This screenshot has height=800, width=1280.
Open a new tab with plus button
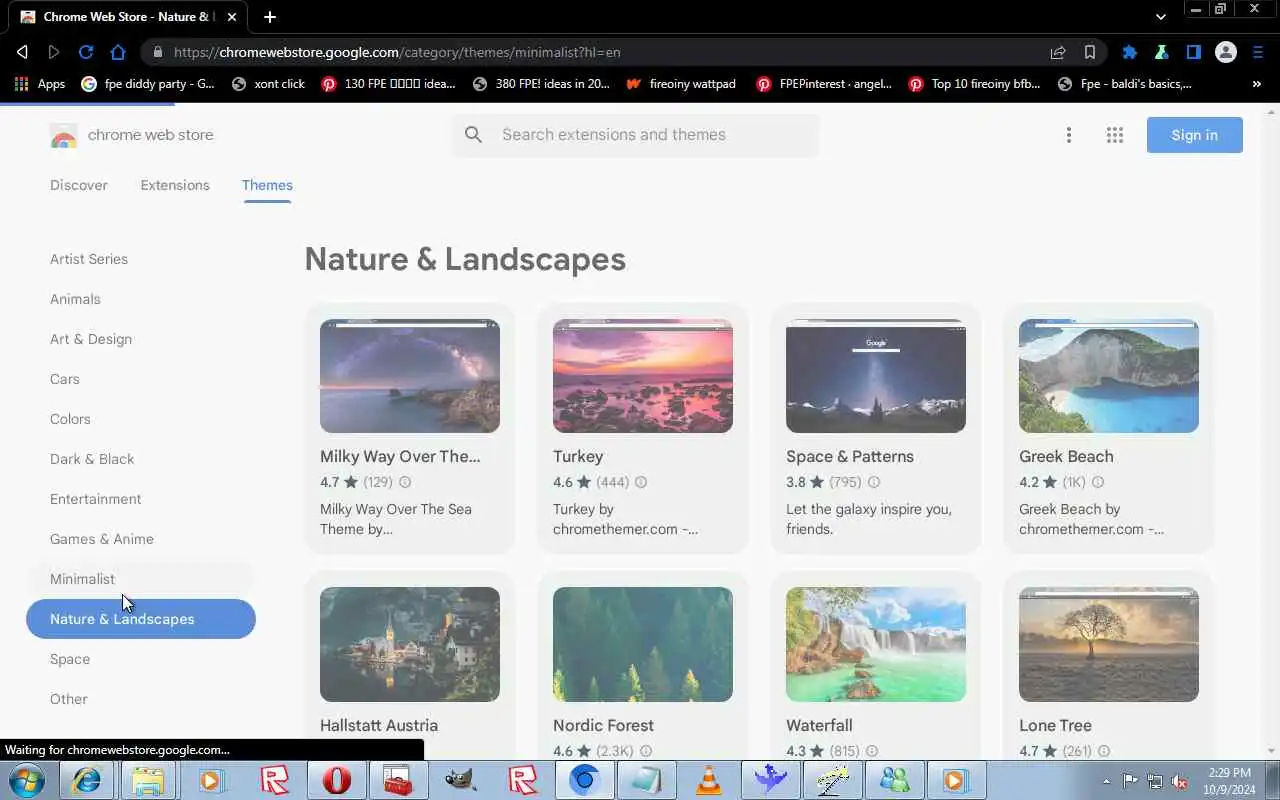(269, 16)
